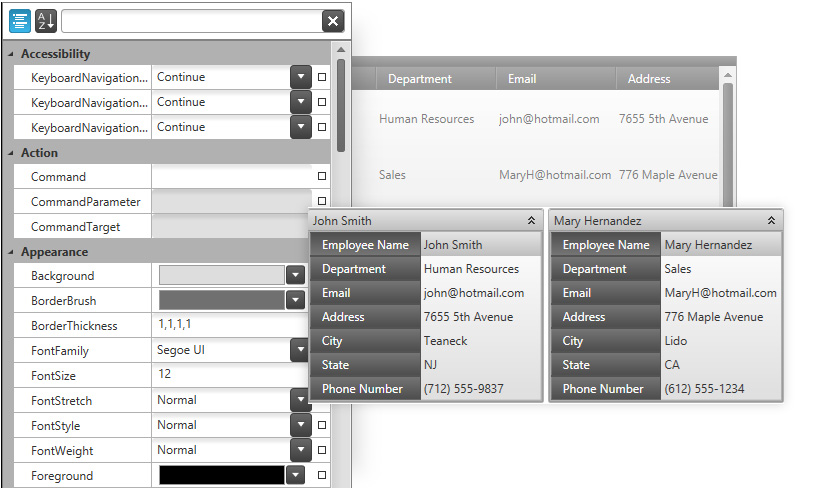820x500 pixels.
Task: Click the black Foreground color swatch
Action: pos(221,475)
